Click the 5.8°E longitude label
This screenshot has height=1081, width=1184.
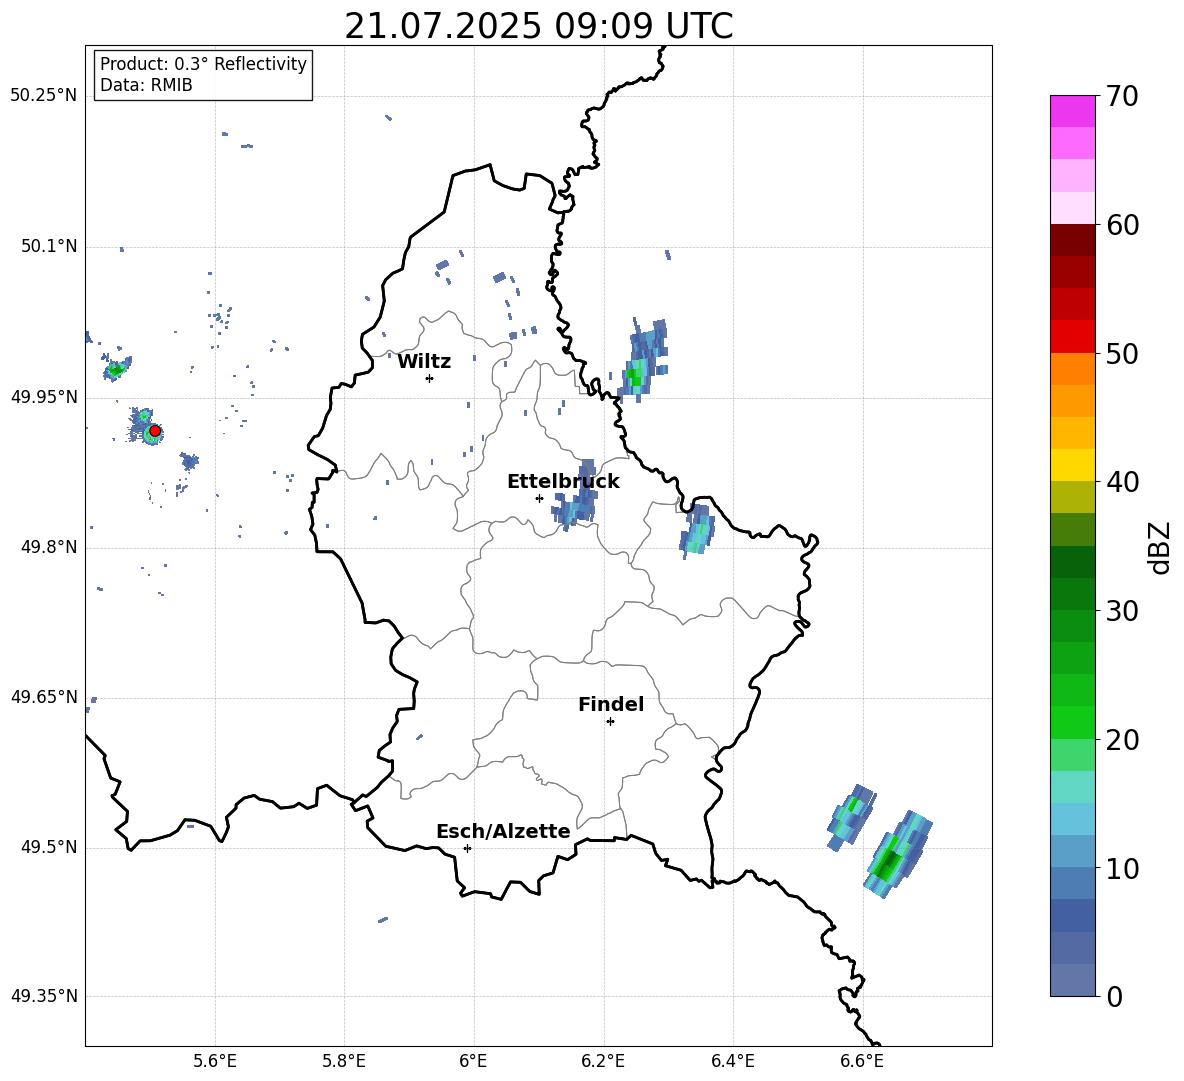click(x=344, y=1061)
